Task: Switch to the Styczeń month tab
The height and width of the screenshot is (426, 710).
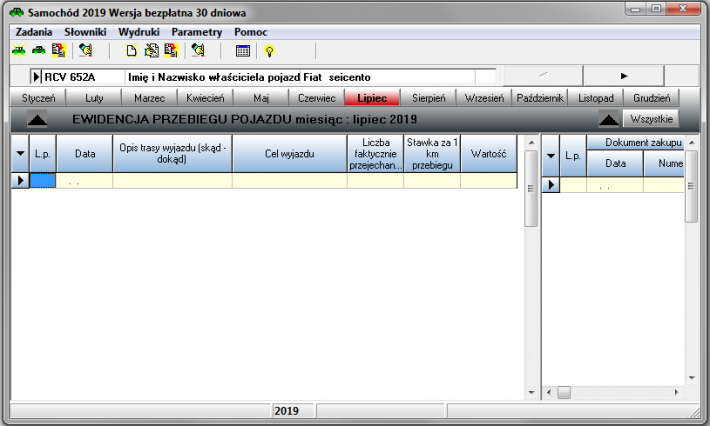Action: [x=38, y=98]
